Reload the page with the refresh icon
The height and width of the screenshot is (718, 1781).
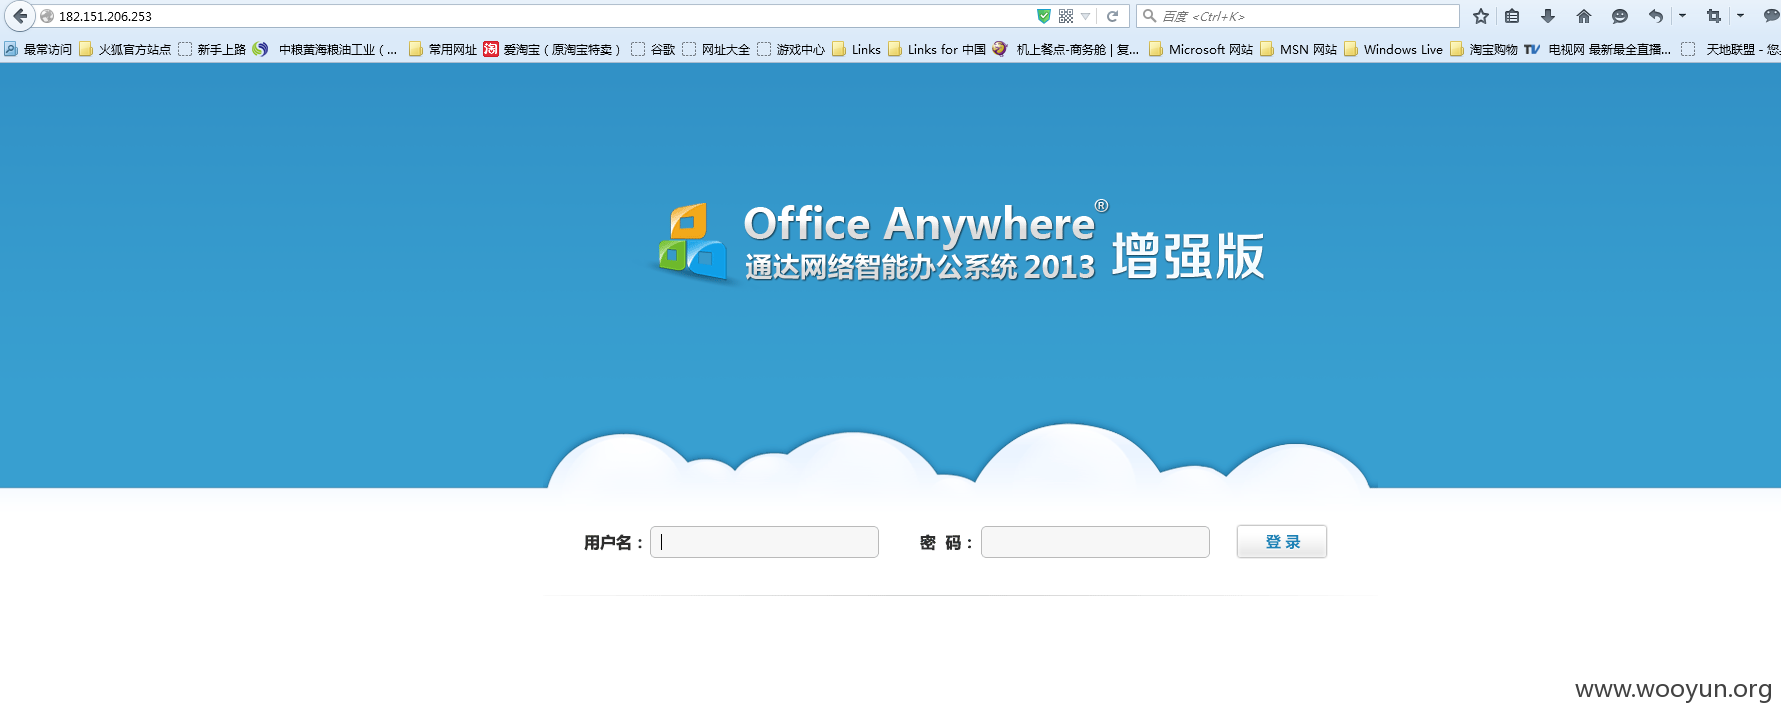[x=1112, y=16]
